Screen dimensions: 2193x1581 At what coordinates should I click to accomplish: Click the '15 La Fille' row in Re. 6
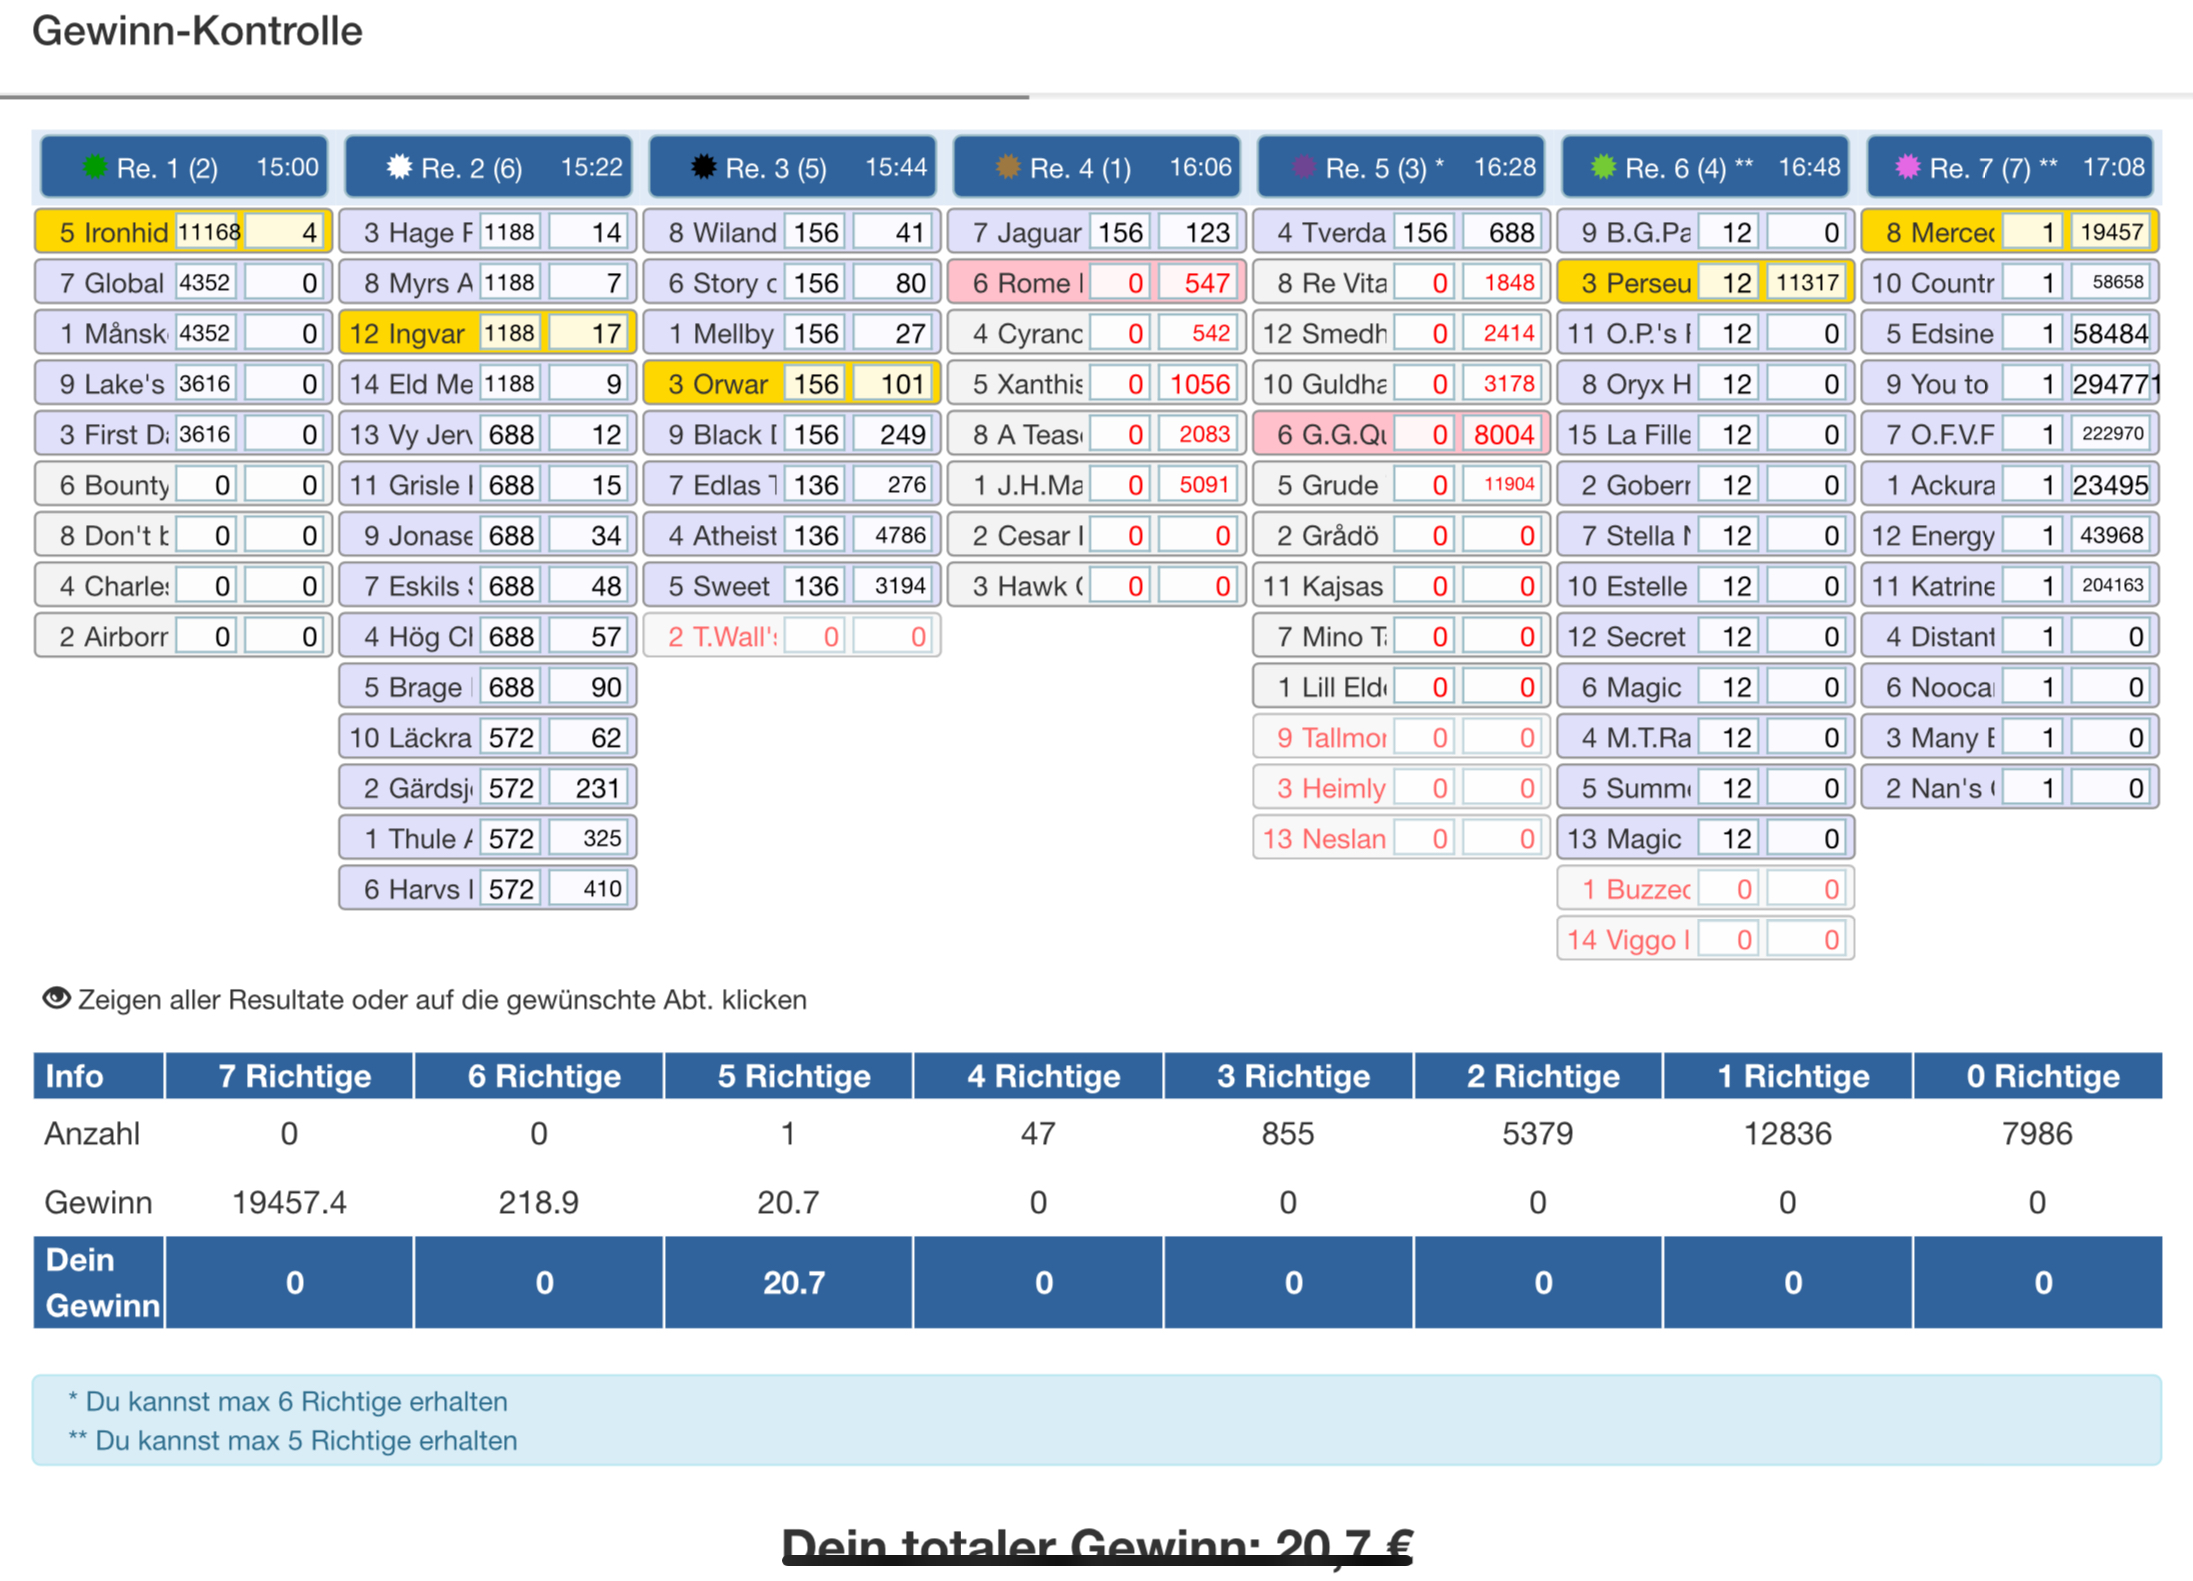(1705, 434)
